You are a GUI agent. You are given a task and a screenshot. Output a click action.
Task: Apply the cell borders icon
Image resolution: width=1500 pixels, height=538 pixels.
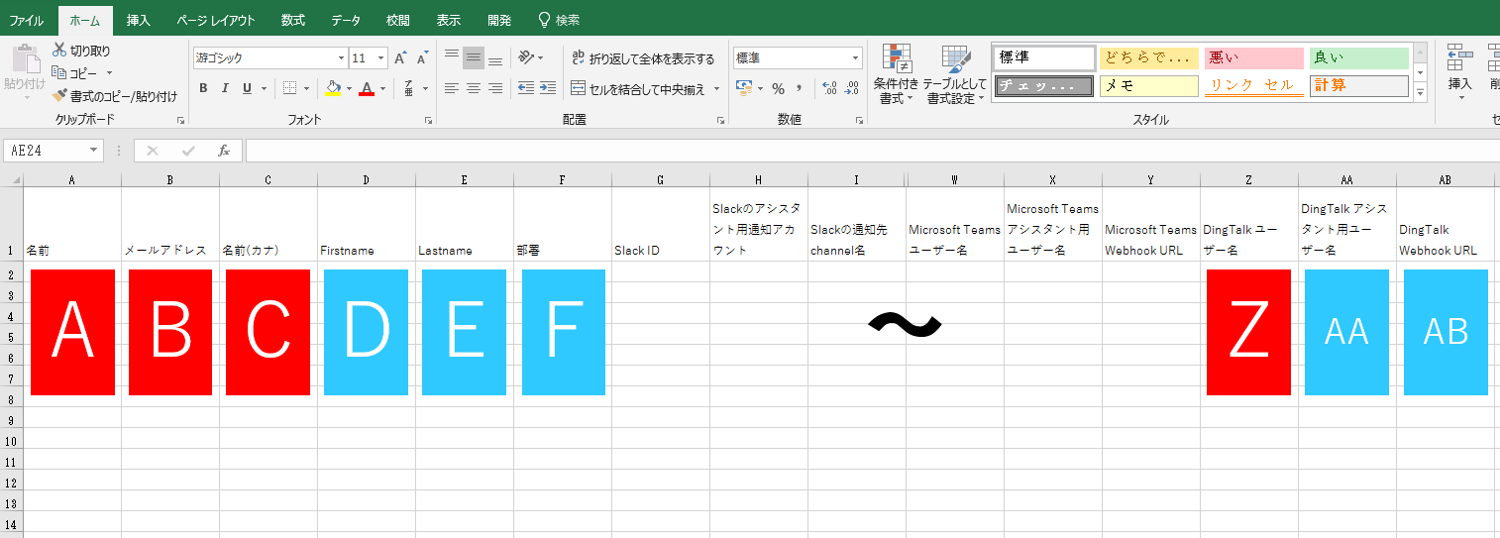(289, 88)
